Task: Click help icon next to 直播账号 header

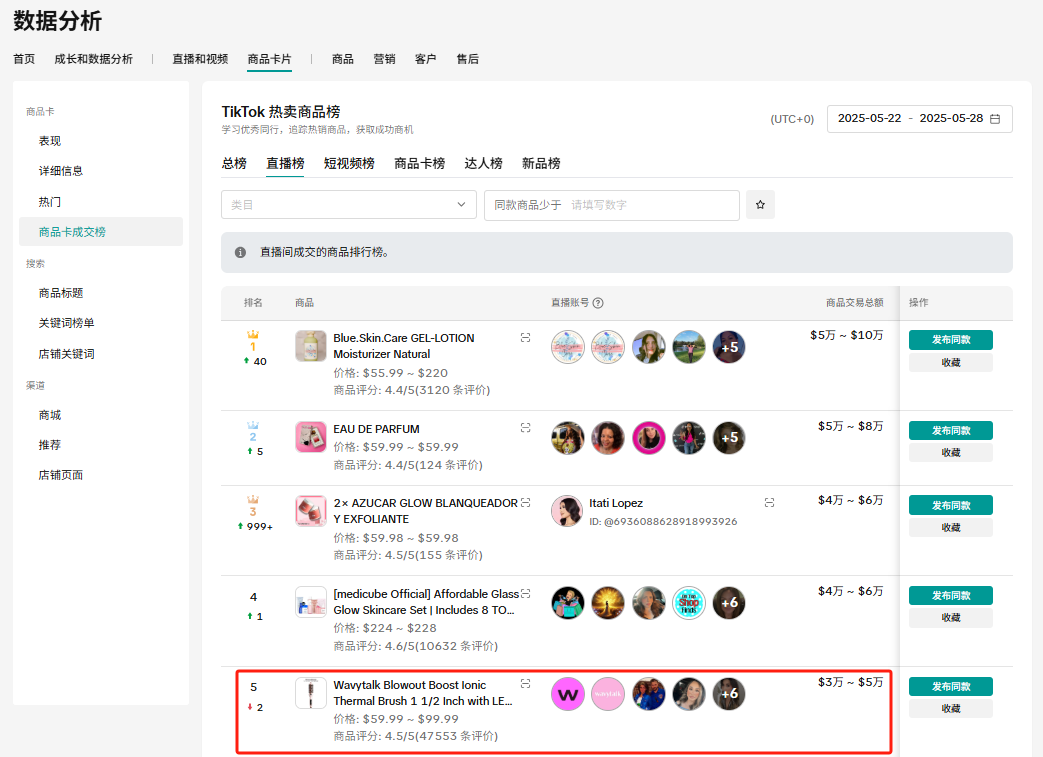Action: [598, 303]
